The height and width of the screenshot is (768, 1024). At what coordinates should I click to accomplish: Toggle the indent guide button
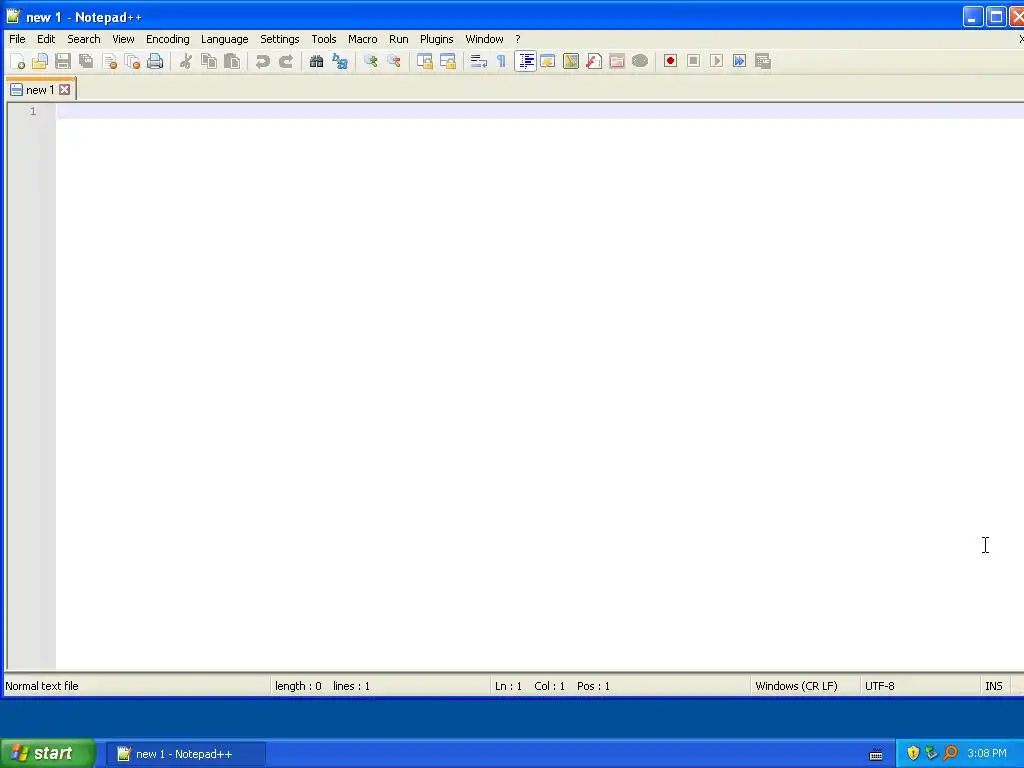(525, 61)
